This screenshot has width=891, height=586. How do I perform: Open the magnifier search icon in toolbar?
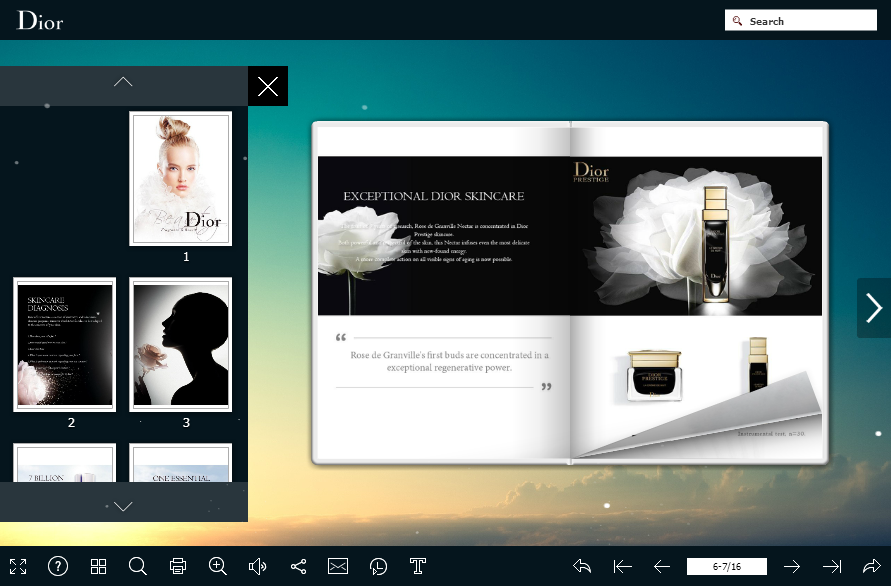click(x=138, y=566)
